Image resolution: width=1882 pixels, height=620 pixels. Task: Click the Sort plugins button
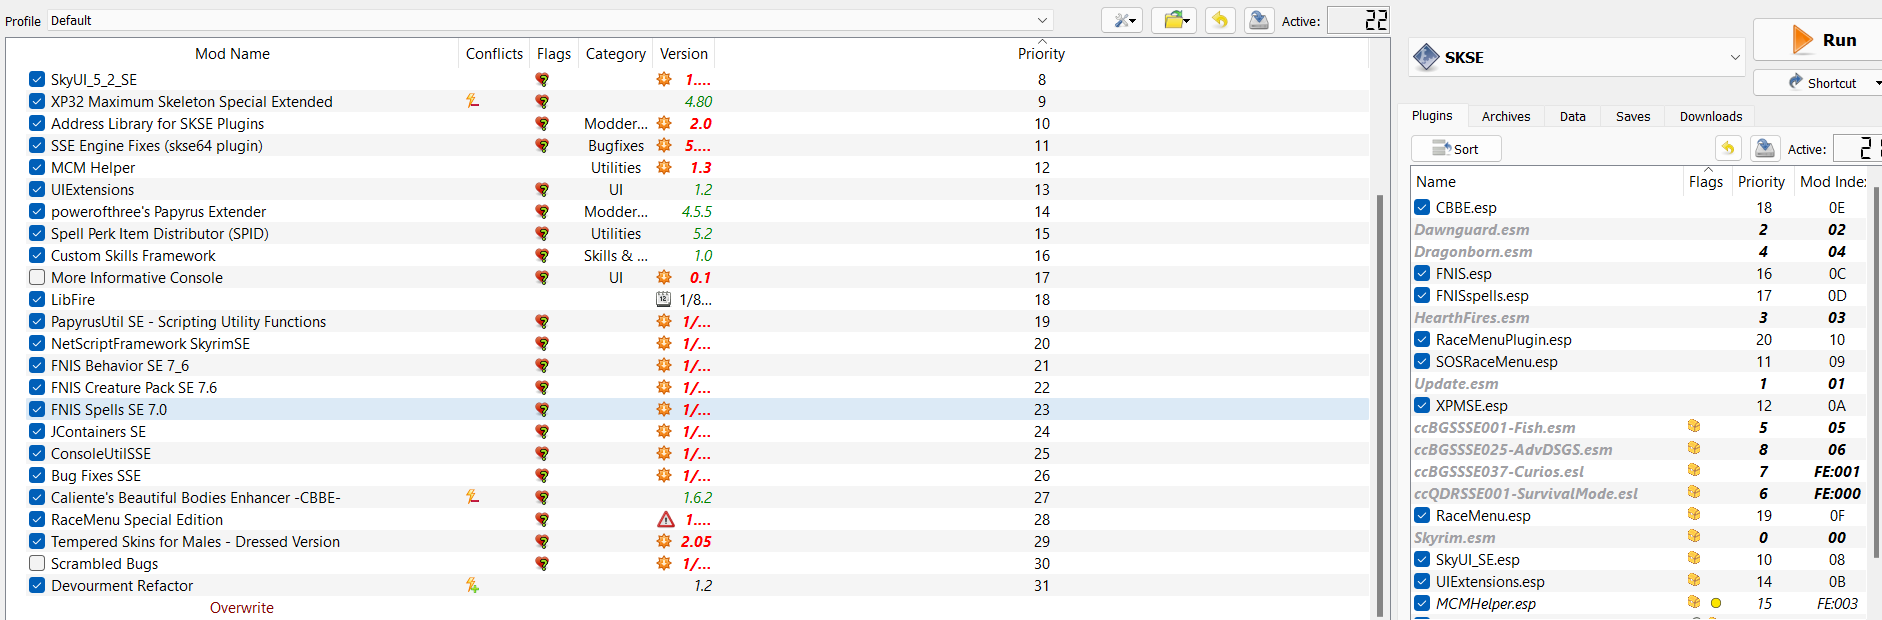point(1456,148)
